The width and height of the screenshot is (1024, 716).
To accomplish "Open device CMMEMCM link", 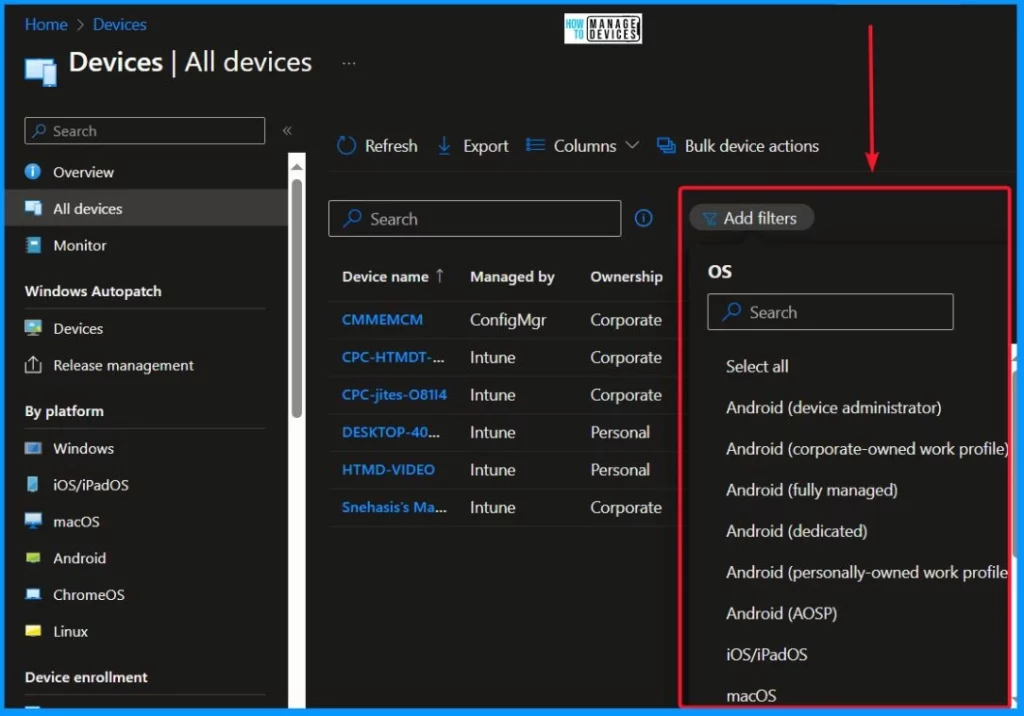I will point(383,319).
